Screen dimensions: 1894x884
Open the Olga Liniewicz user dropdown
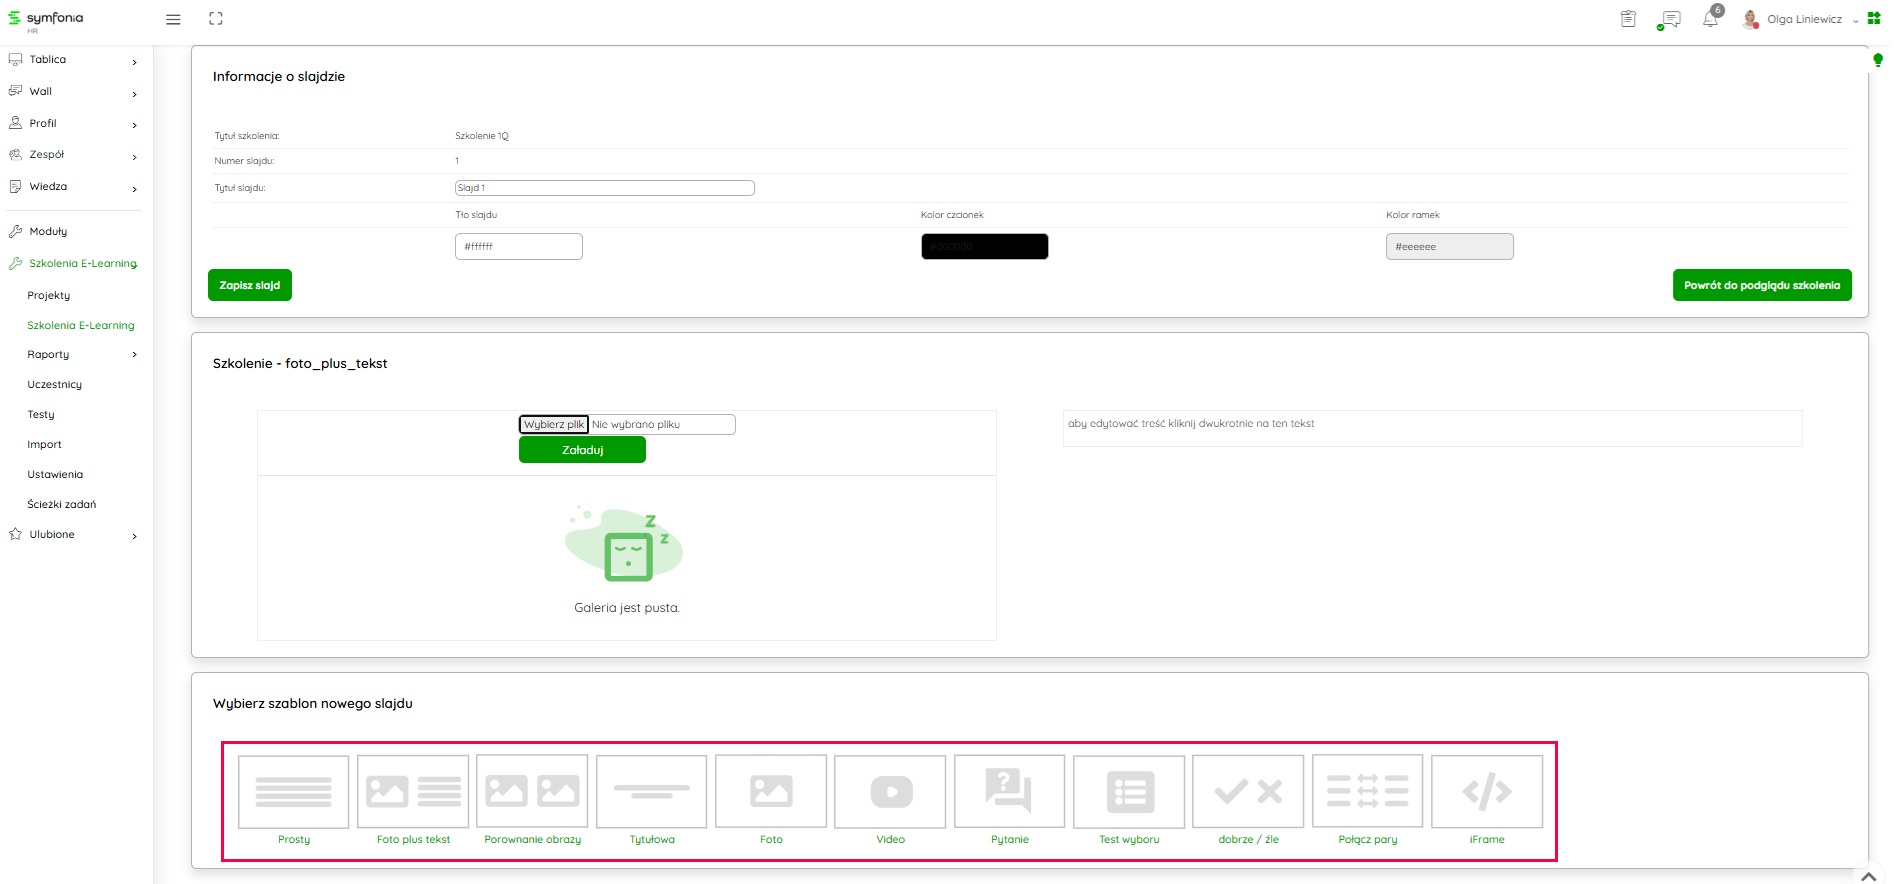tap(1803, 20)
